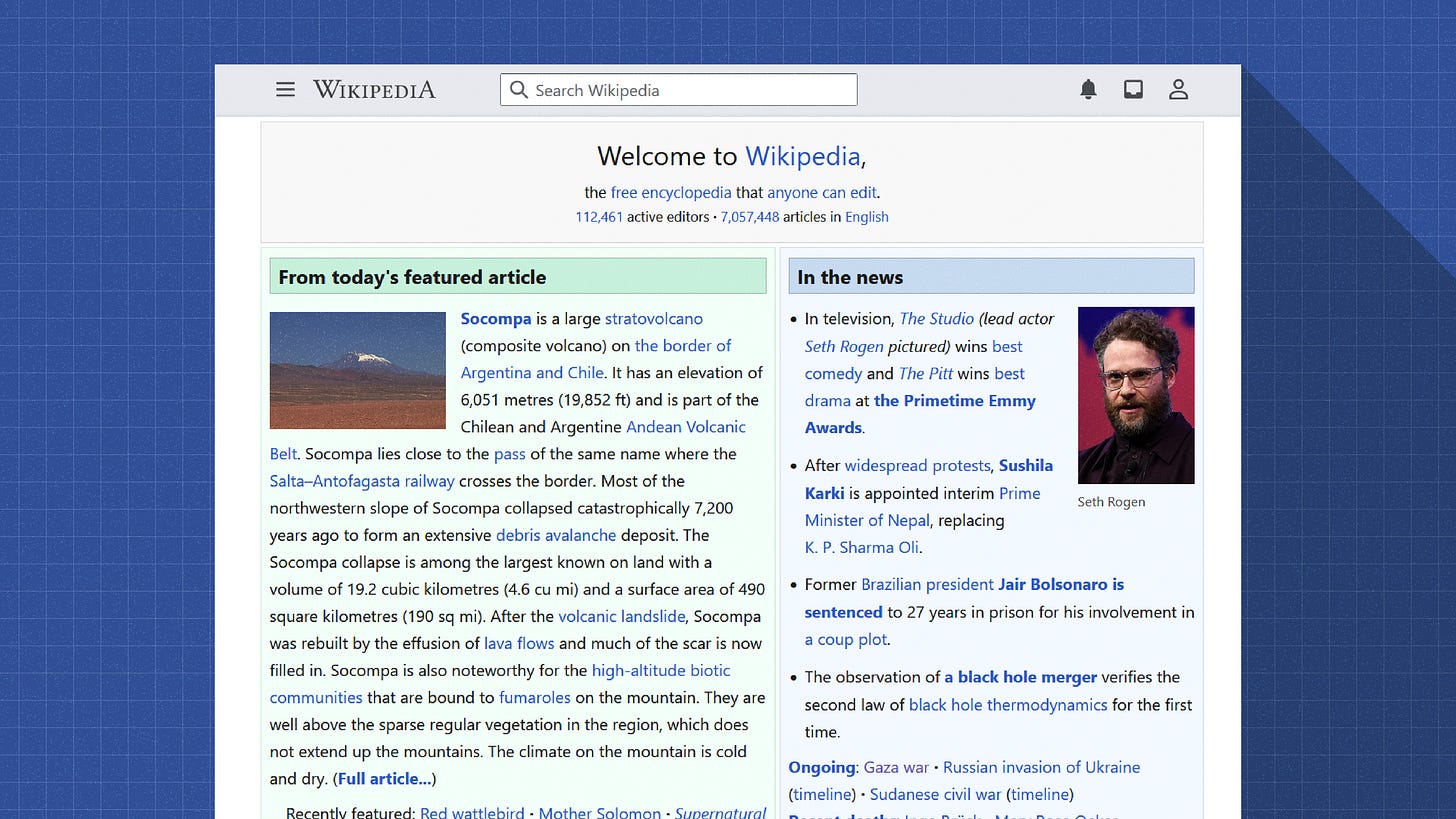Screen dimensions: 1456x819
Task: Open the debris avalanche link
Action: [x=556, y=535]
